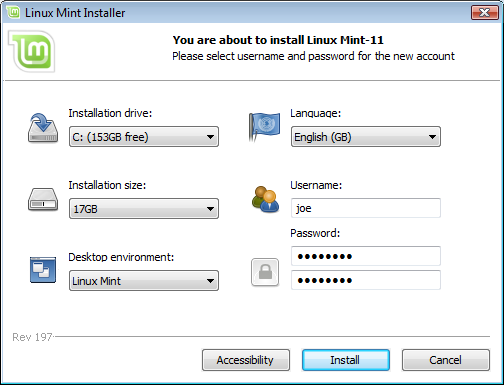The height and width of the screenshot is (385, 504).
Task: Click the blue language flag icon
Action: [x=264, y=127]
